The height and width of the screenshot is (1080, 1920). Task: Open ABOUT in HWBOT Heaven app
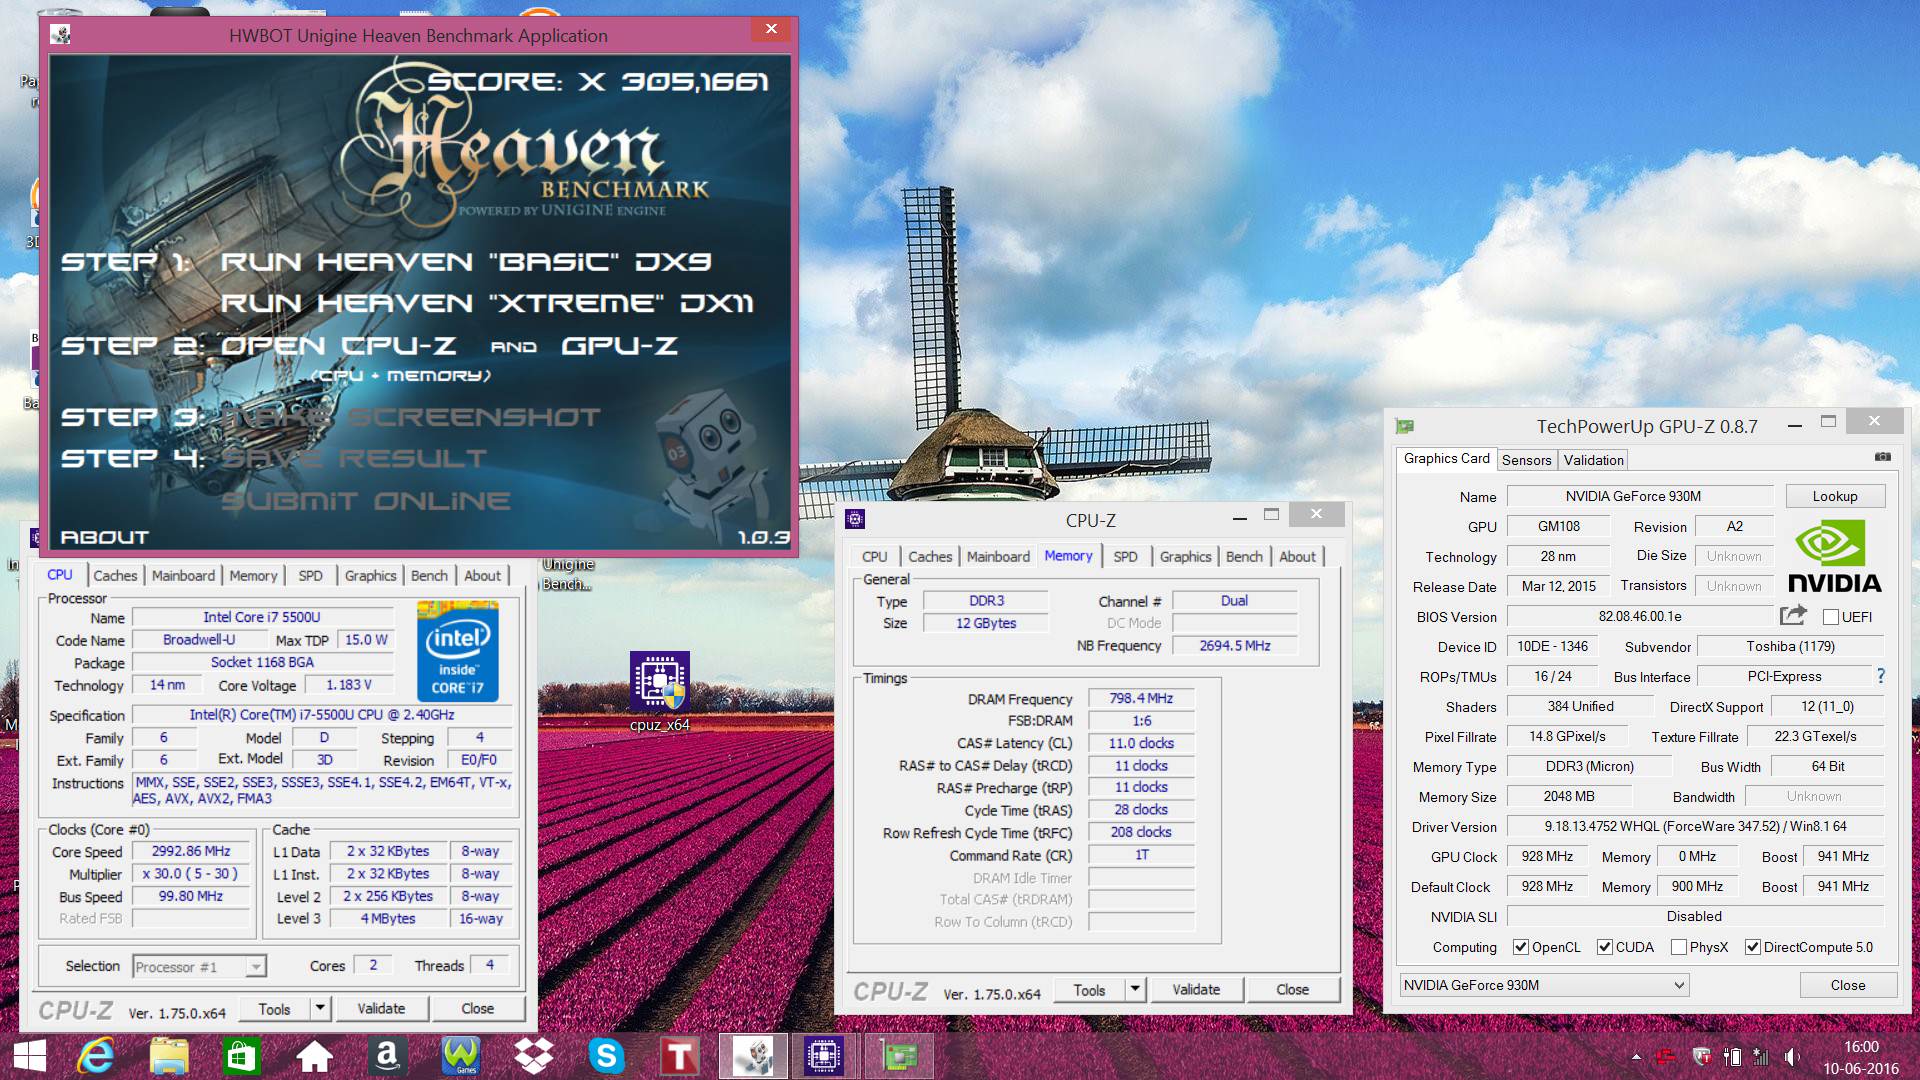click(104, 537)
